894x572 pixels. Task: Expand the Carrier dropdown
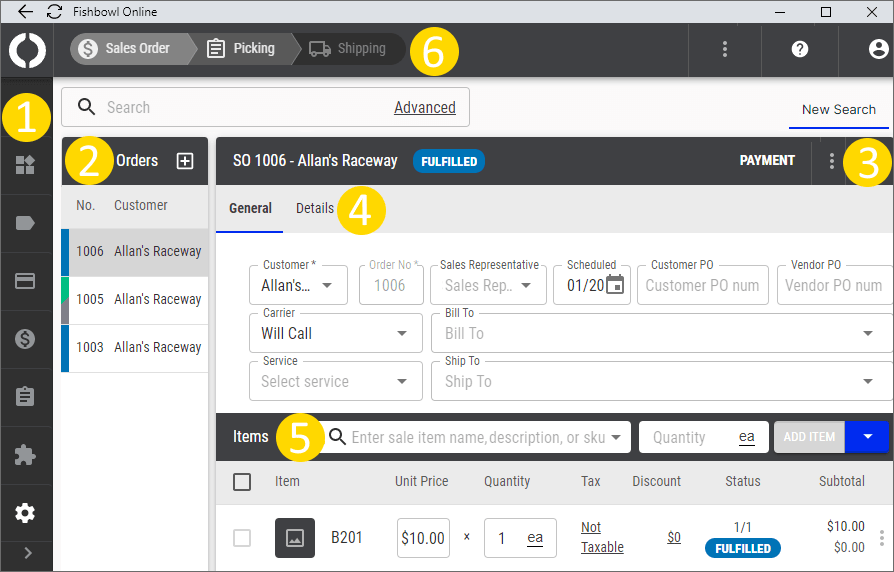(335, 333)
